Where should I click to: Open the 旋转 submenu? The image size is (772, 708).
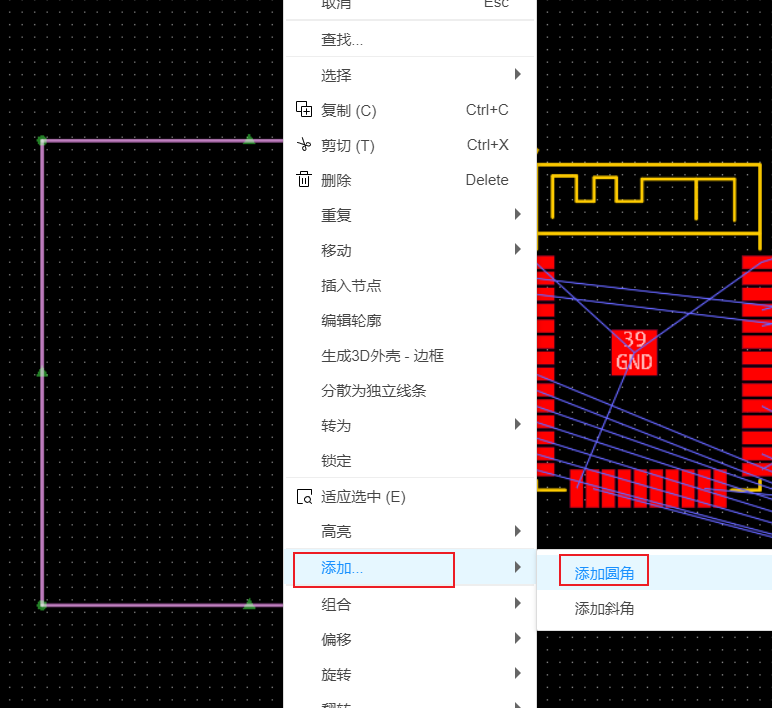410,674
